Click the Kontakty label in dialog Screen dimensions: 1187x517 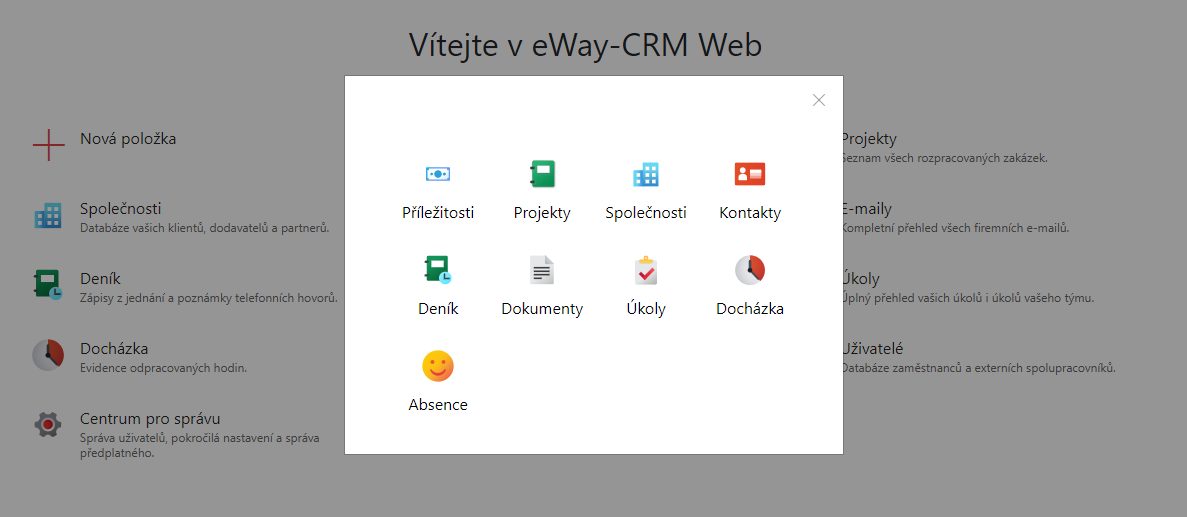[749, 213]
